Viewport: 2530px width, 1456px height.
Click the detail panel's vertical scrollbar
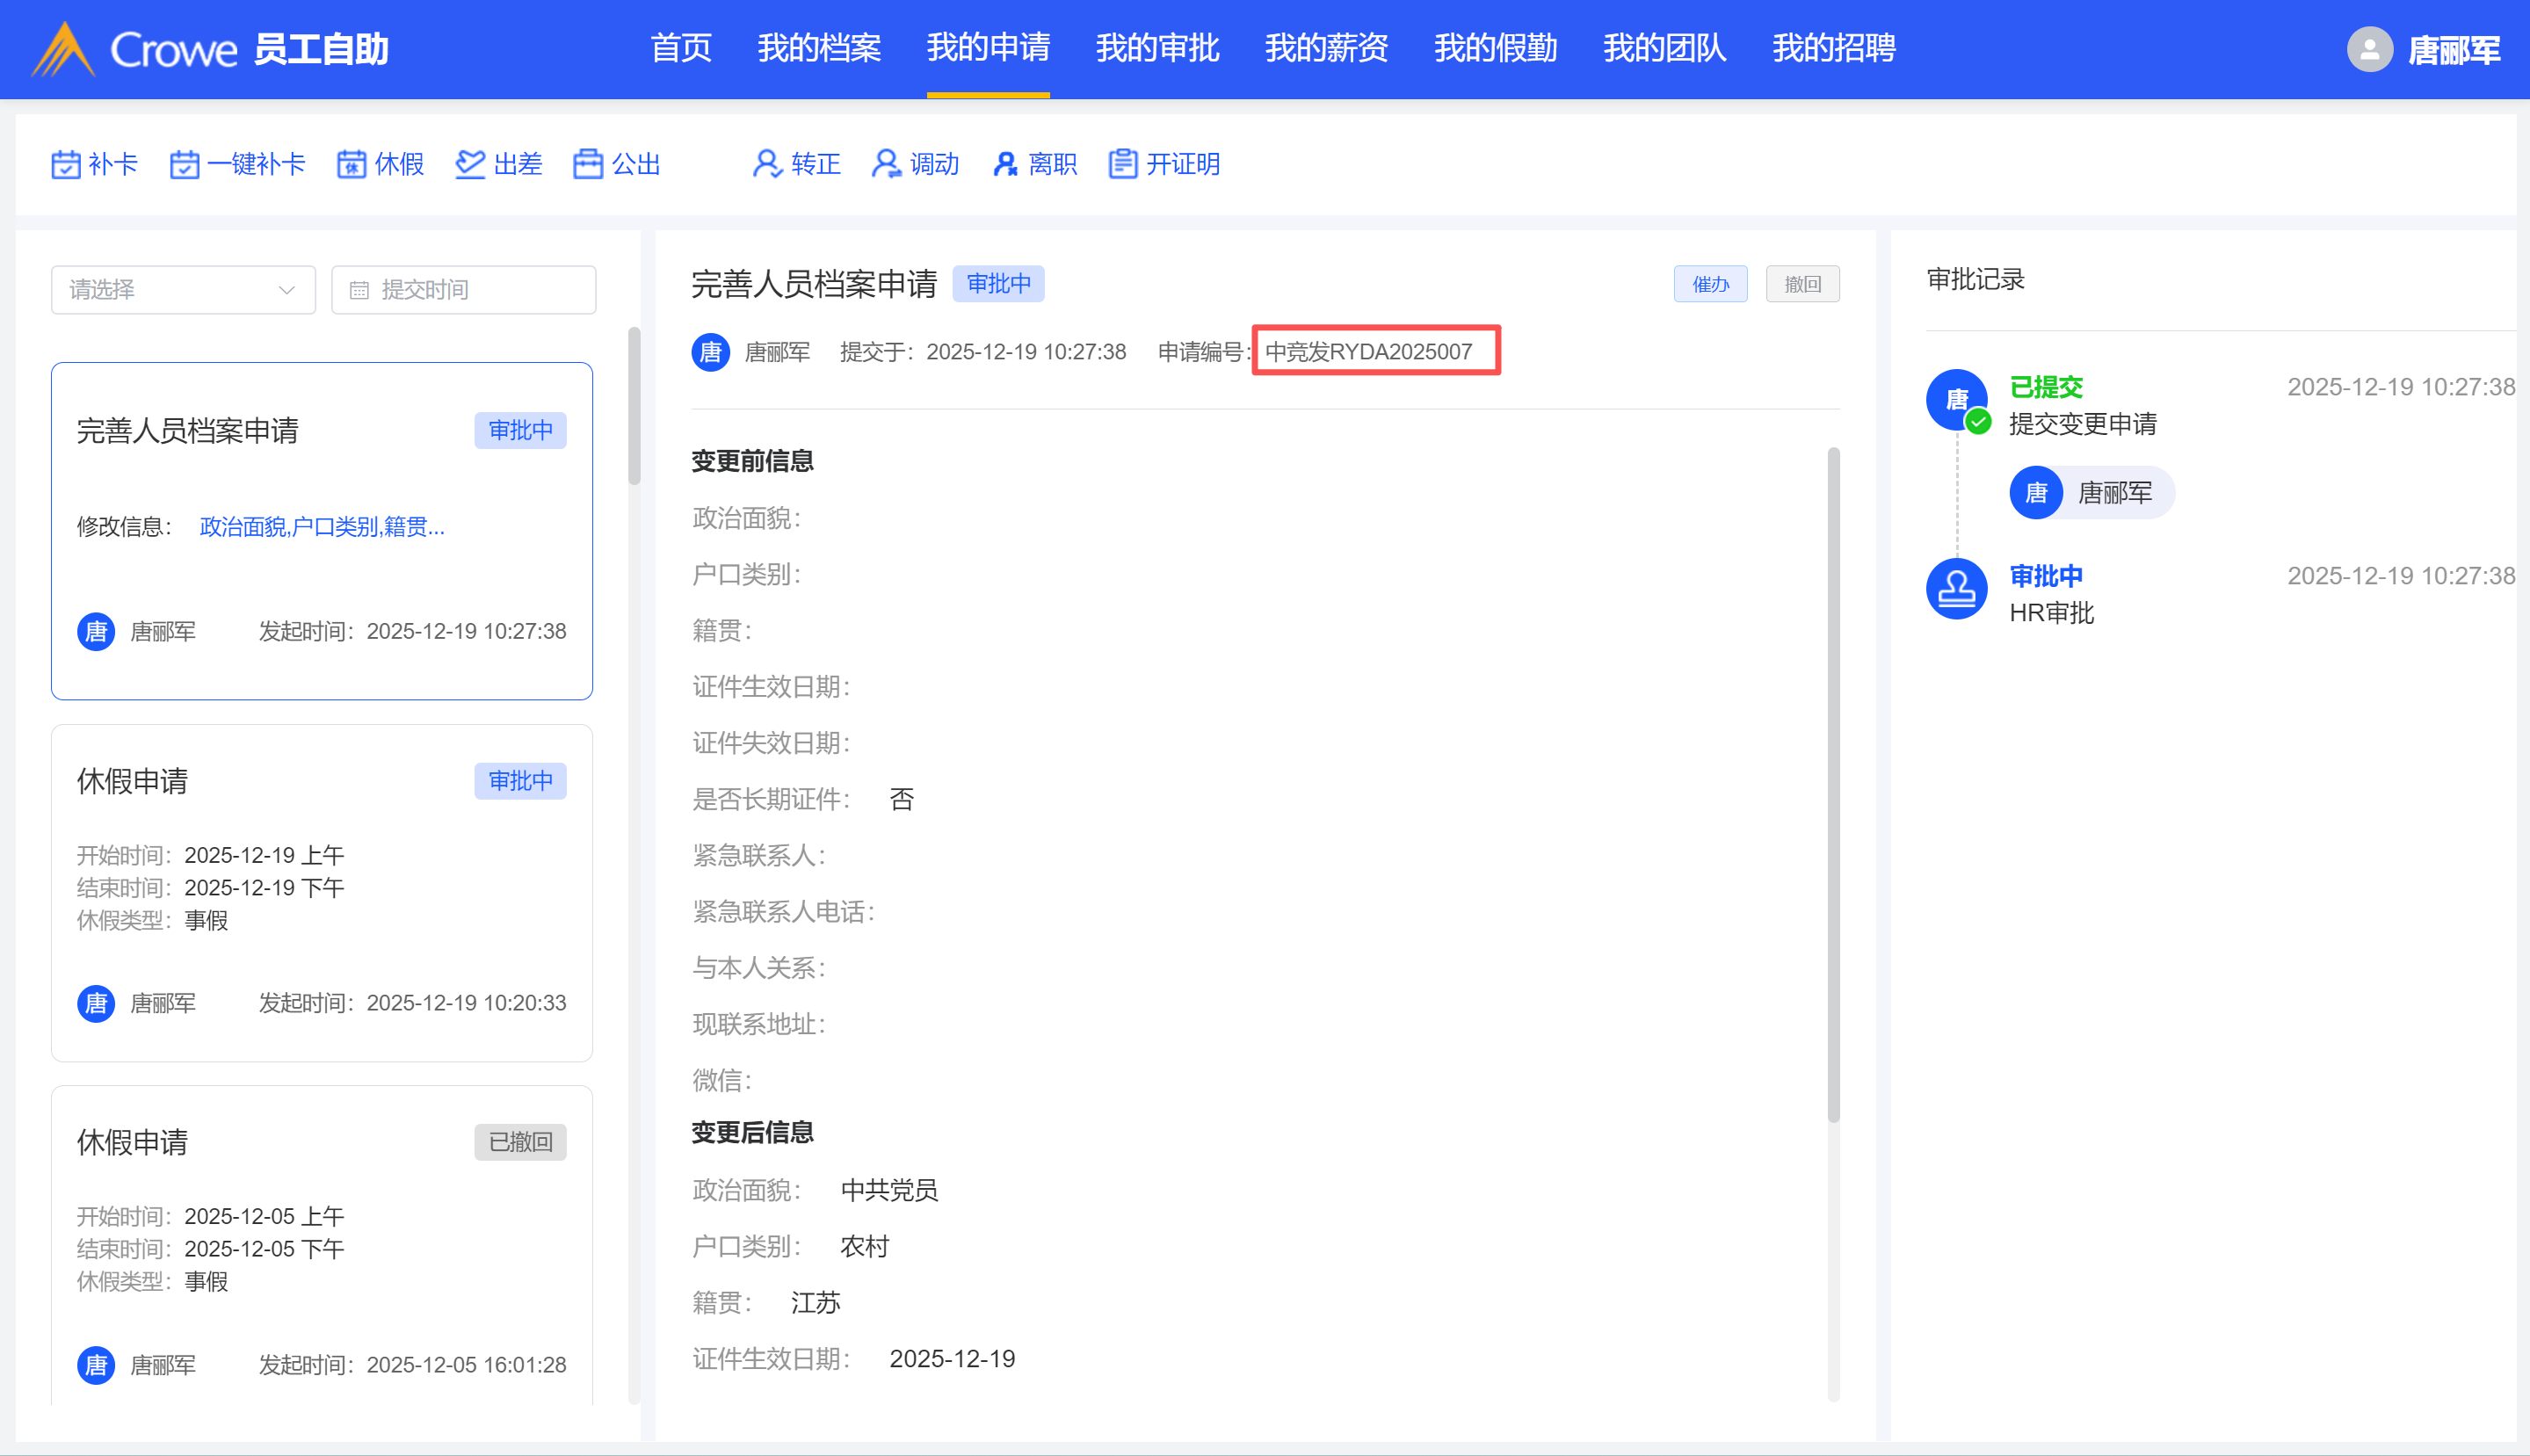tap(1833, 785)
